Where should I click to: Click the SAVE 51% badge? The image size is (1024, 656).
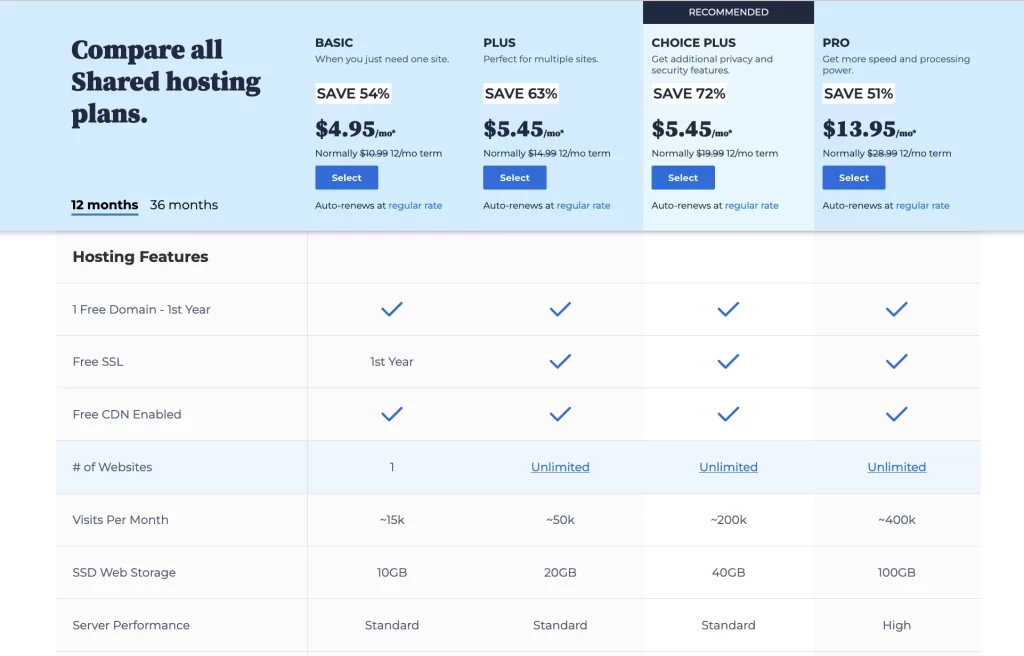click(x=858, y=93)
